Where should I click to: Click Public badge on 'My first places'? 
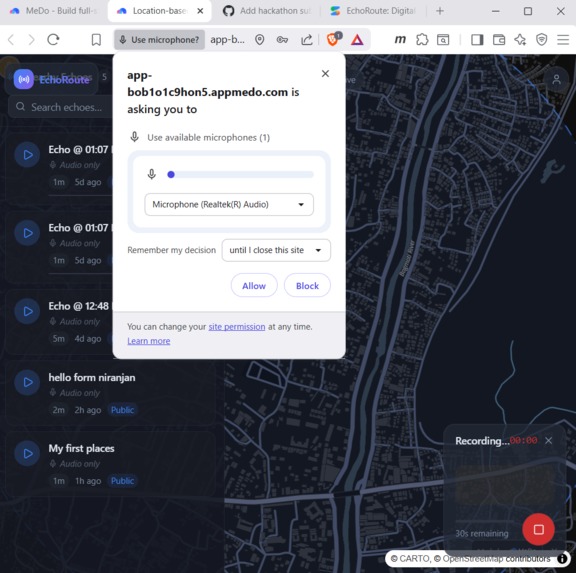pos(123,481)
